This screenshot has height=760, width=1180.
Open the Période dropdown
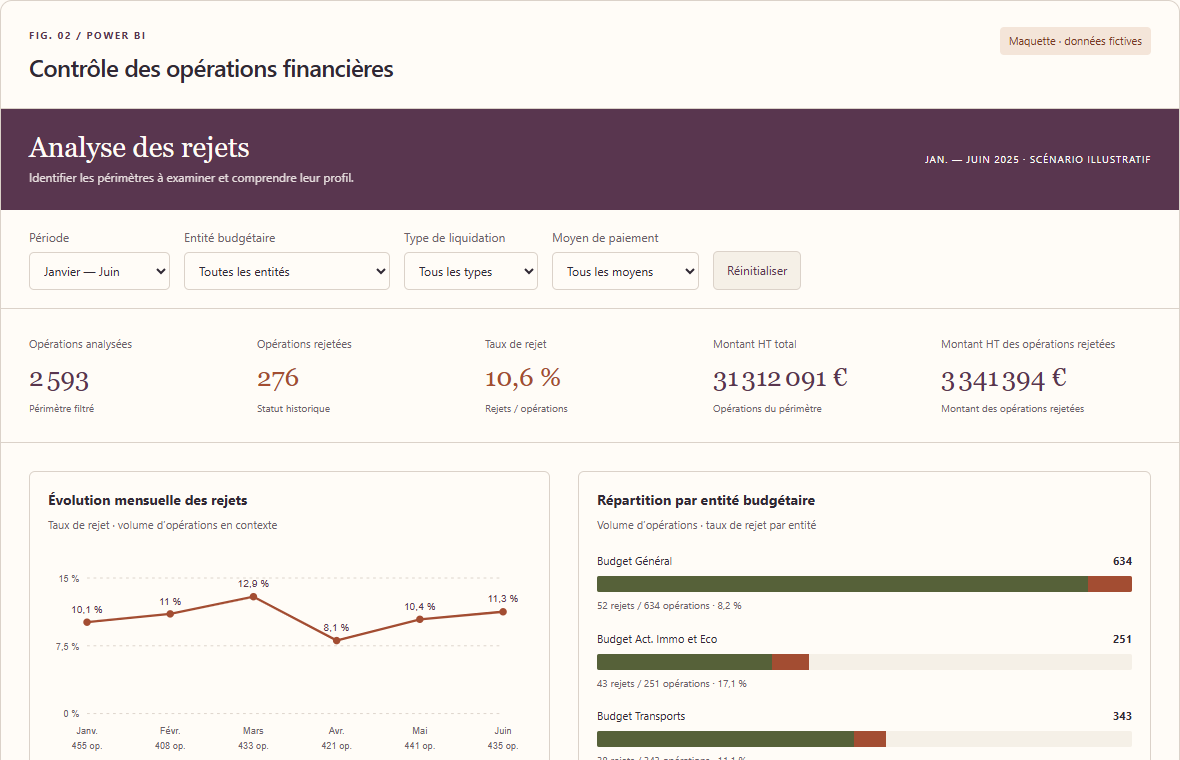click(99, 271)
